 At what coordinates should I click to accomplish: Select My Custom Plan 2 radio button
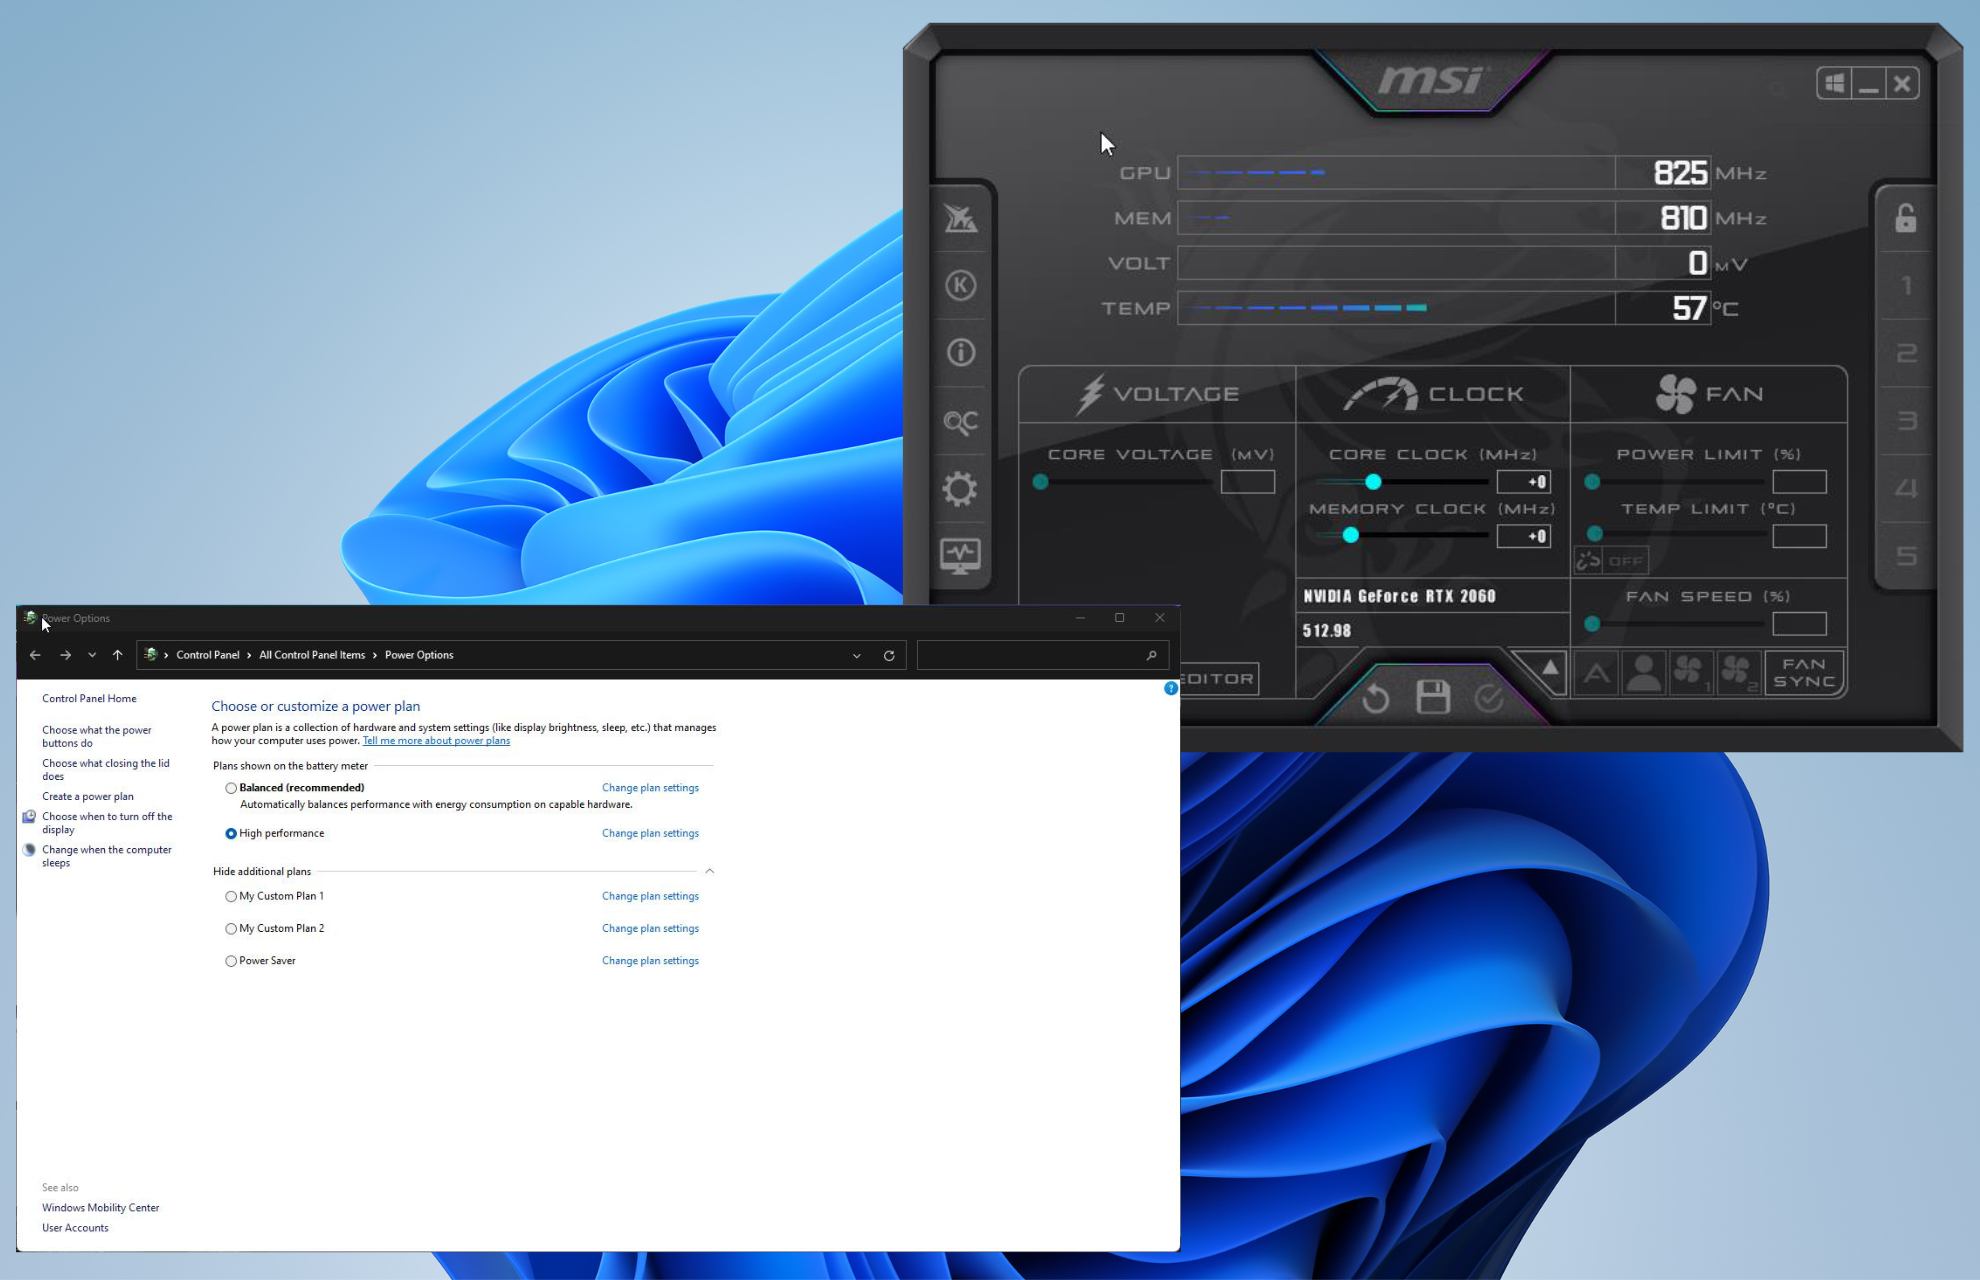[231, 929]
